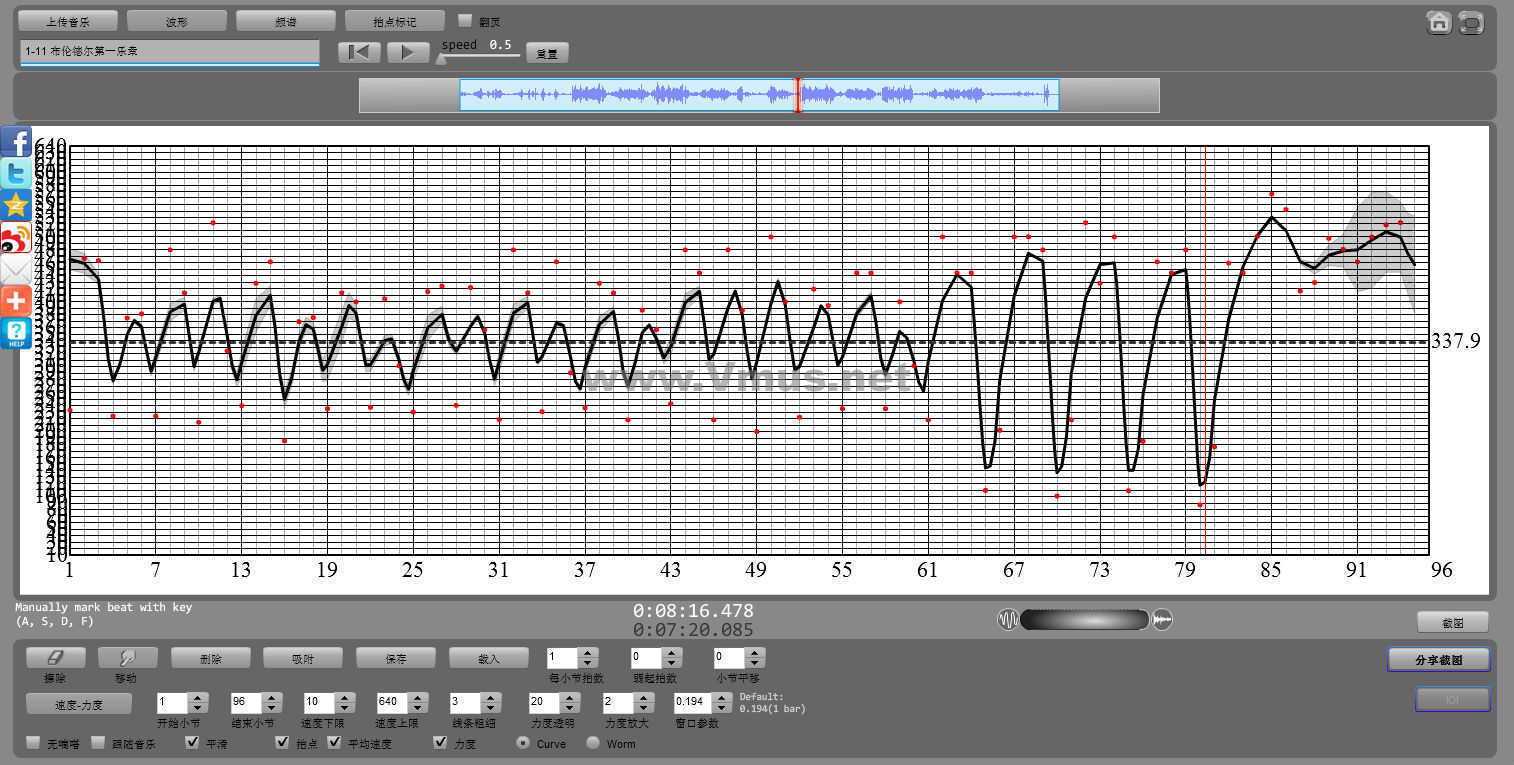Screen dimensions: 1514x765
Task: Share via the Facebook icon
Action: (16, 142)
